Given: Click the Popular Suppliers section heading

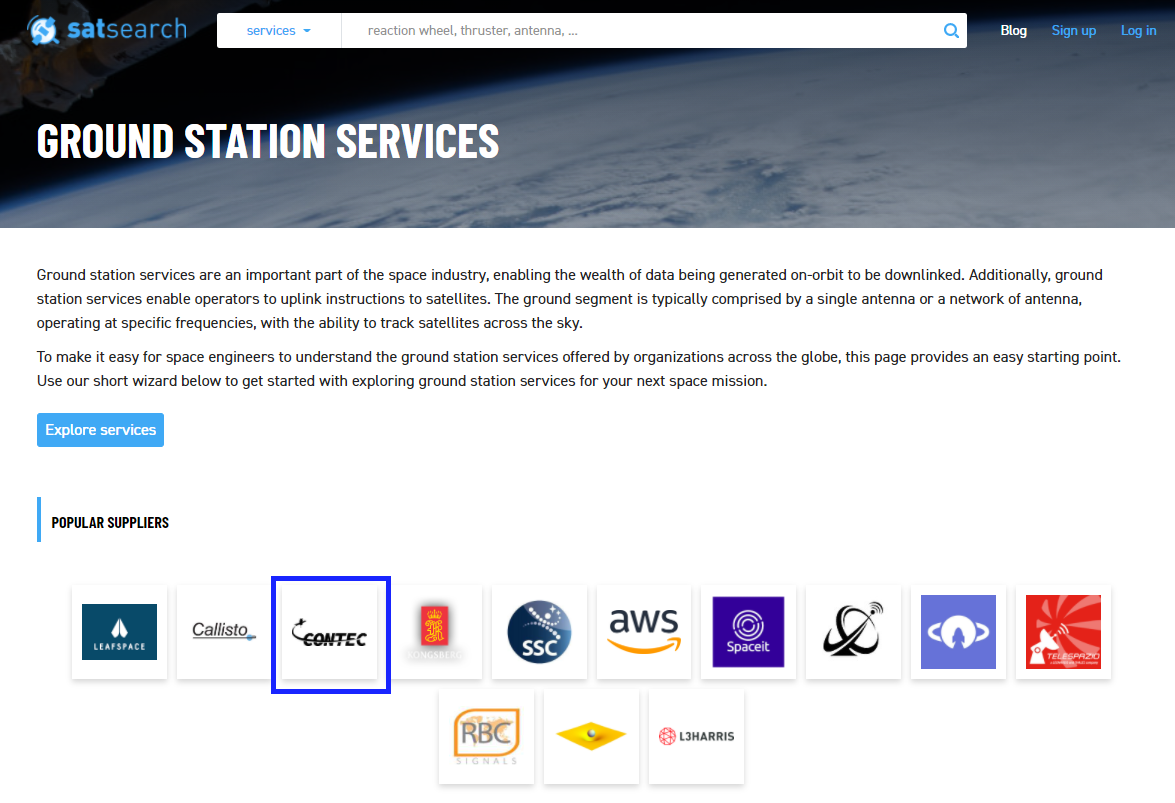Looking at the screenshot, I should 110,523.
